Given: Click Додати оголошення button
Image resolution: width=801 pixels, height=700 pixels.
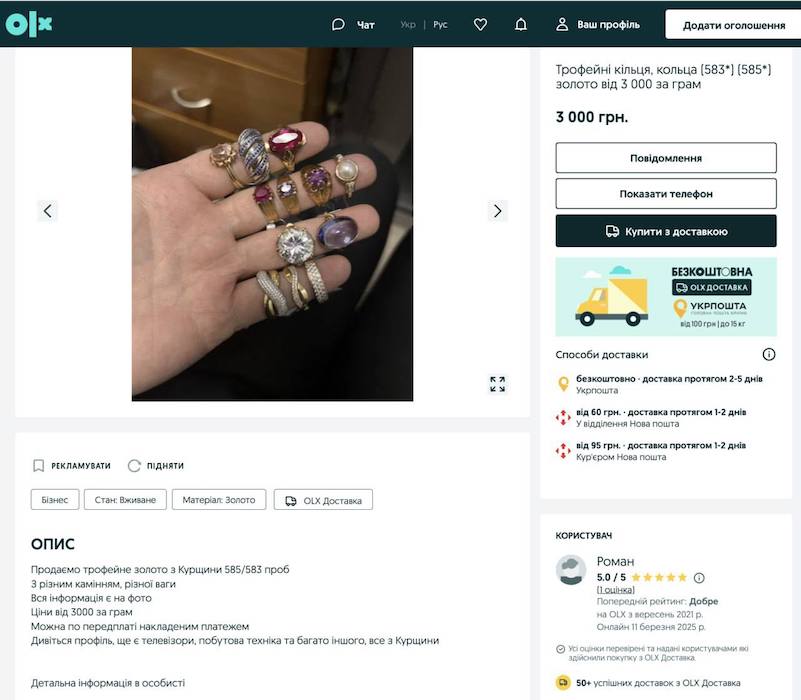Looking at the screenshot, I should pyautogui.click(x=733, y=25).
